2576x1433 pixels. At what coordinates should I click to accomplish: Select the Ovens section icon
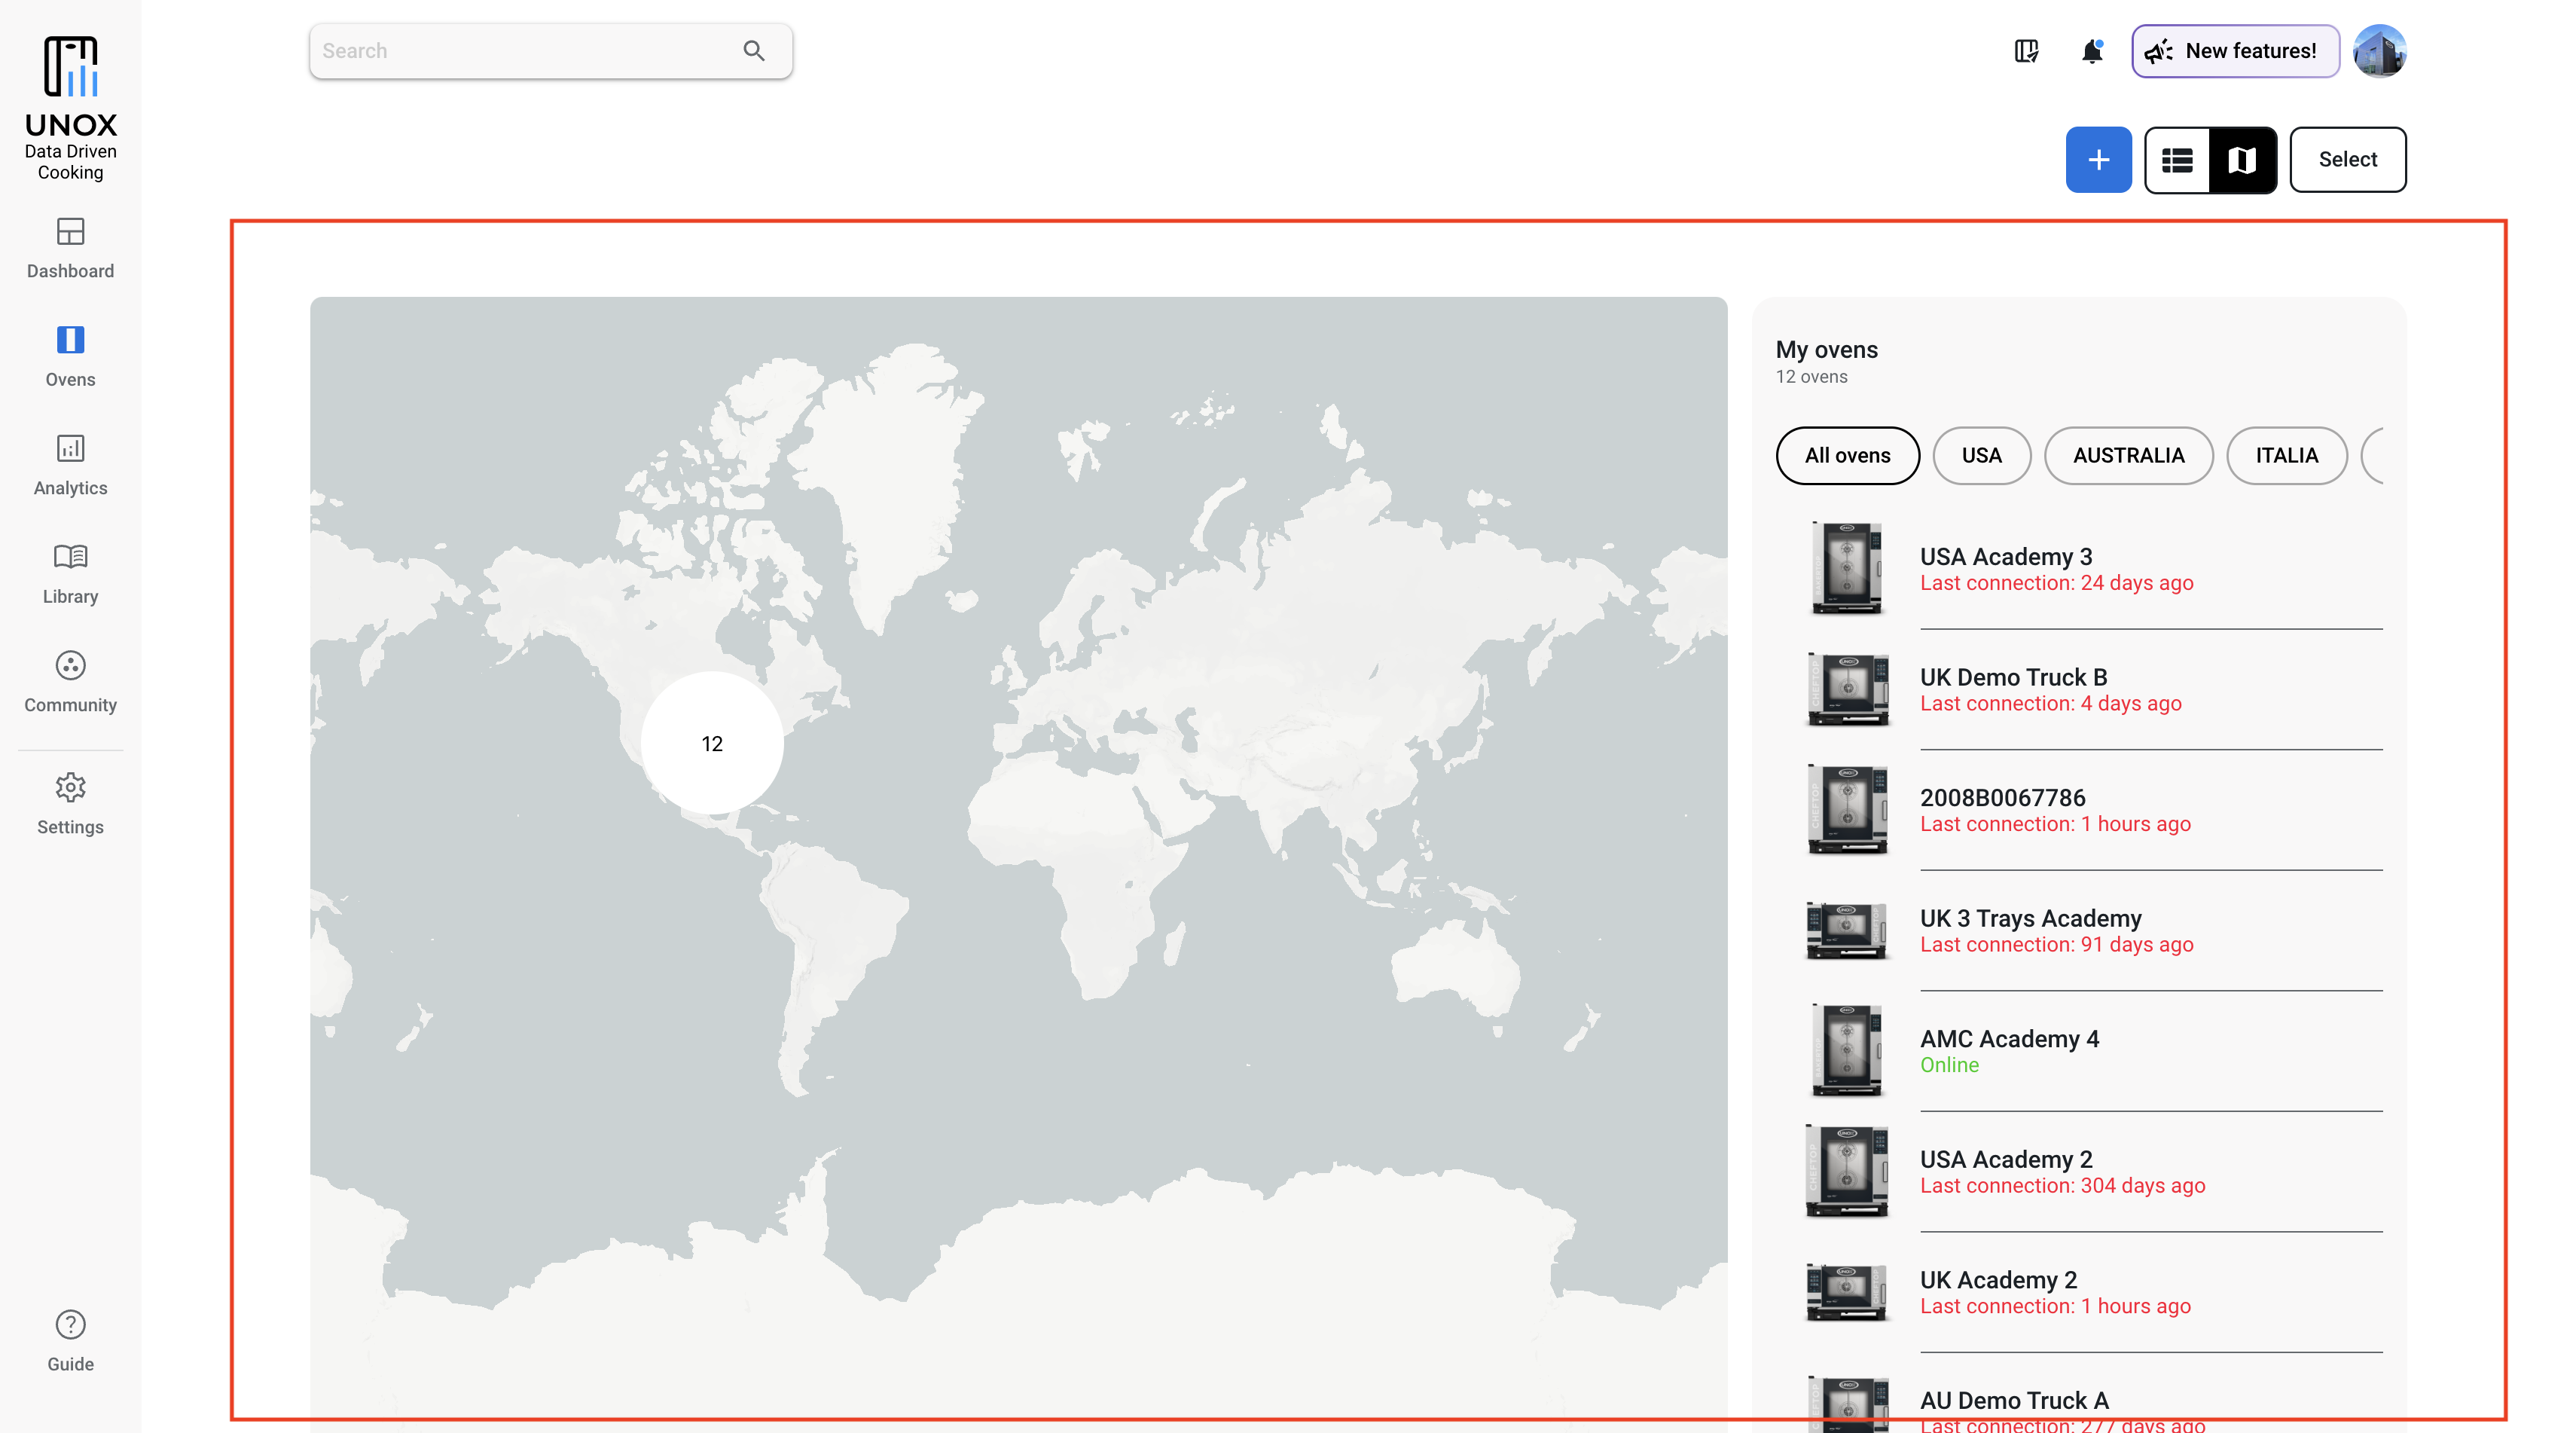[69, 356]
